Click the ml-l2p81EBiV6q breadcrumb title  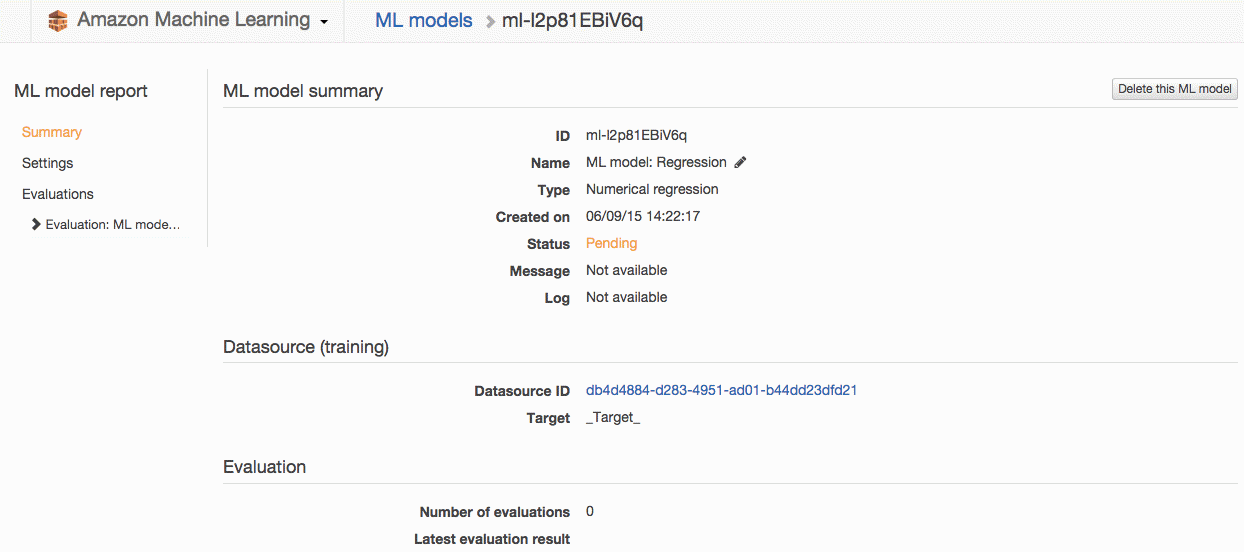pyautogui.click(x=572, y=20)
